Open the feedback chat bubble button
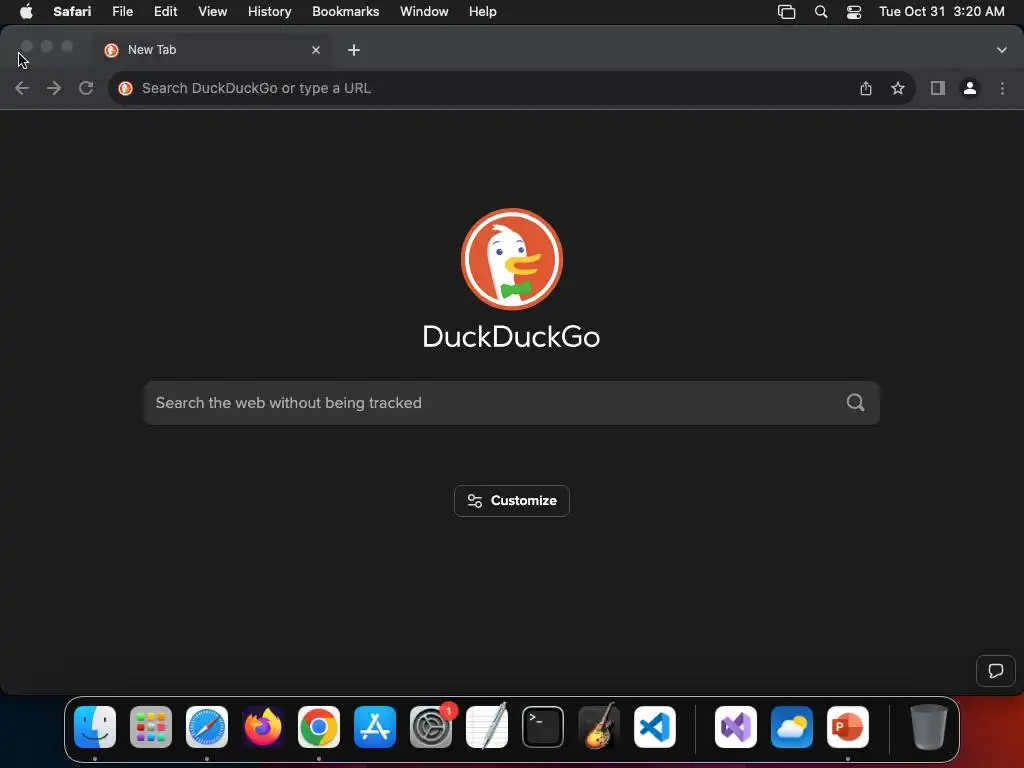 996,671
